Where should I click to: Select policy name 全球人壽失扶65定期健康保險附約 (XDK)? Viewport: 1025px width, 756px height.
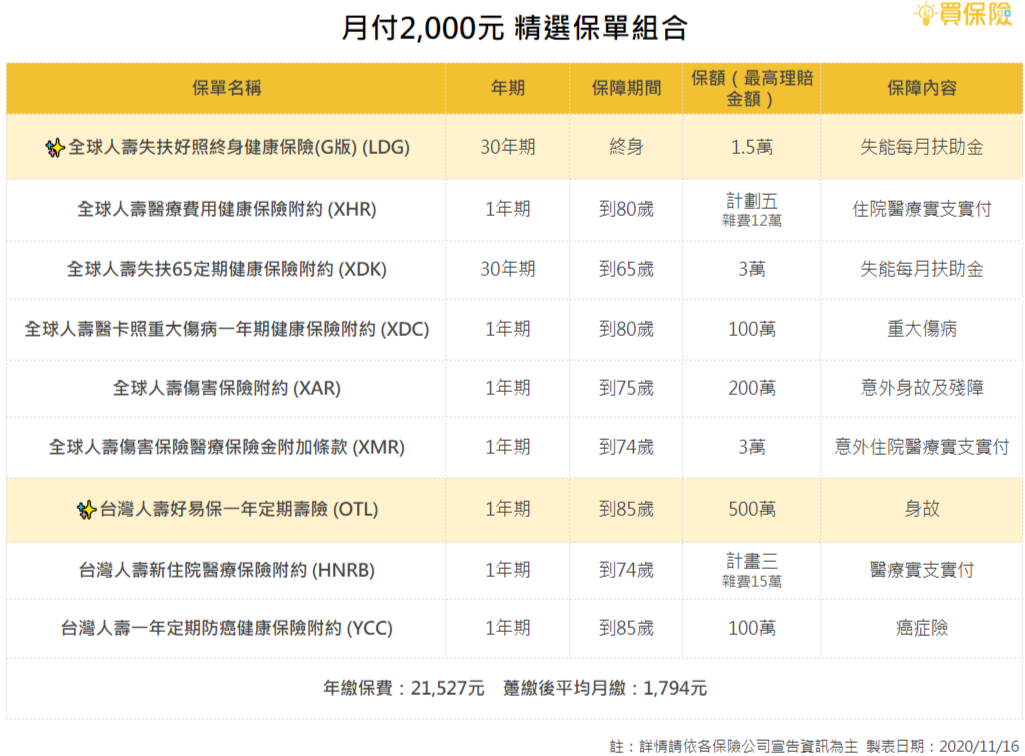click(x=227, y=269)
